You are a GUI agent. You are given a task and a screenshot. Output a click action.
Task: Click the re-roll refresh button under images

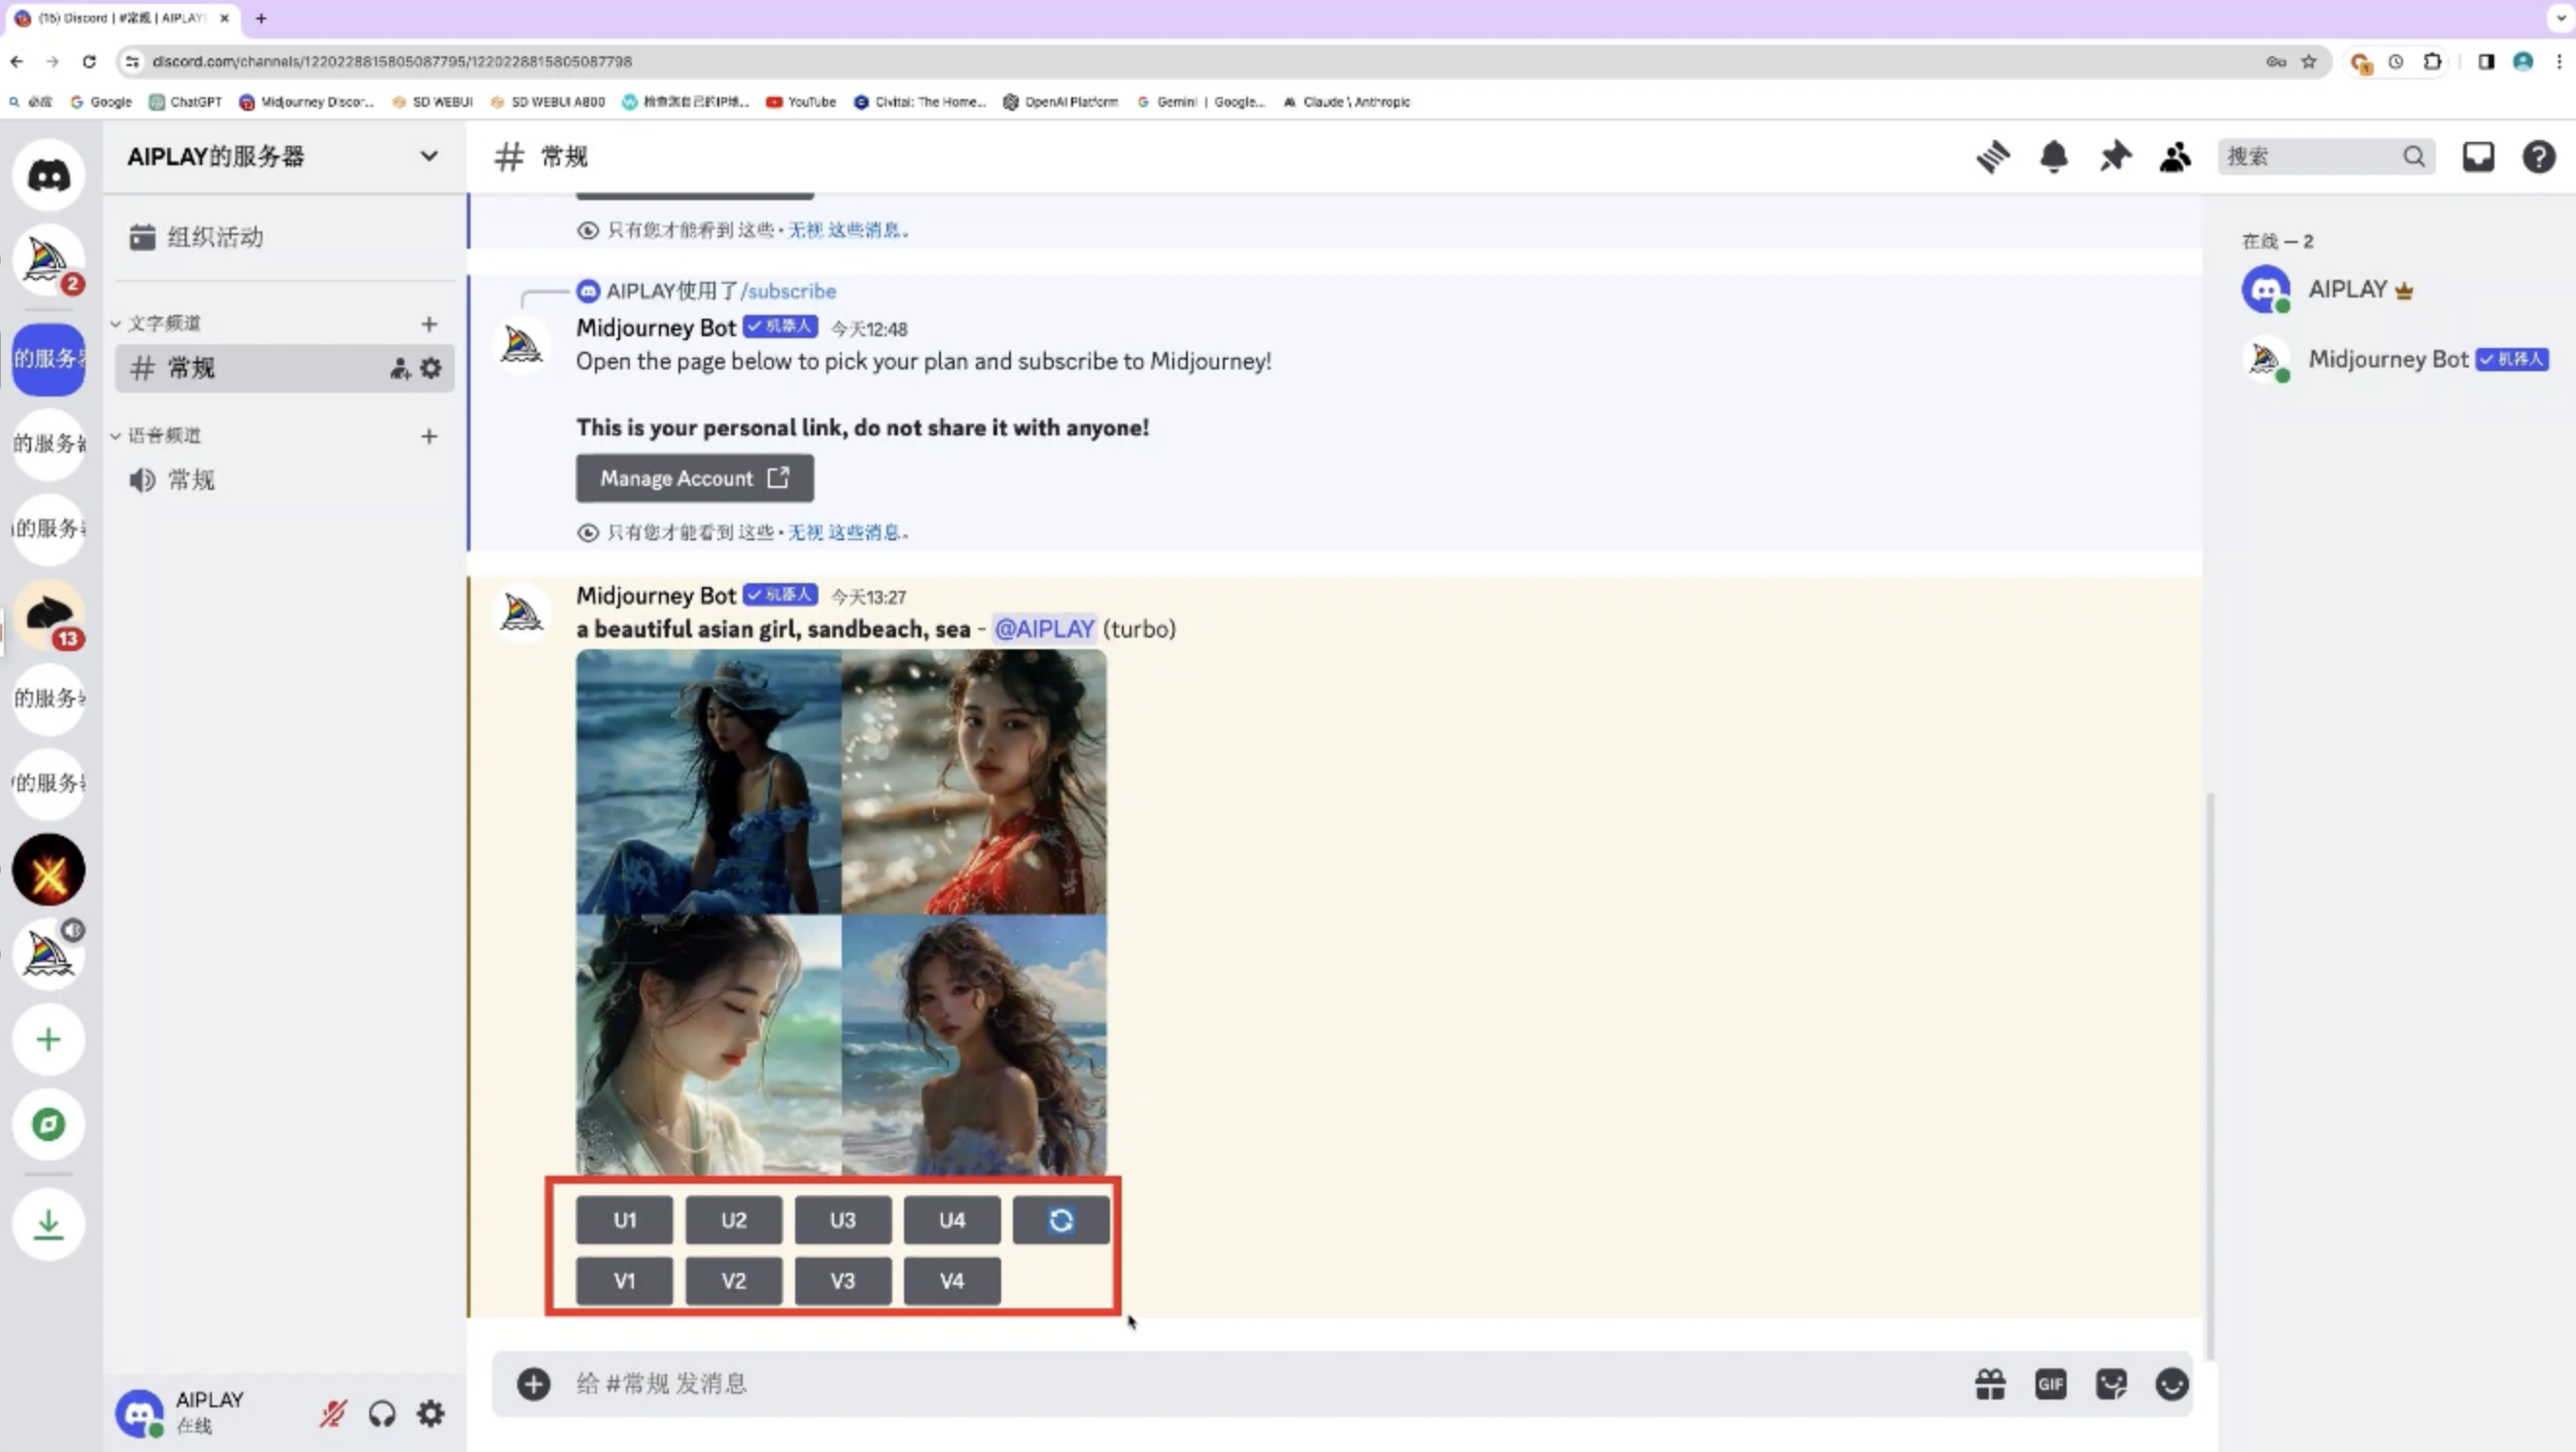(x=1061, y=1220)
